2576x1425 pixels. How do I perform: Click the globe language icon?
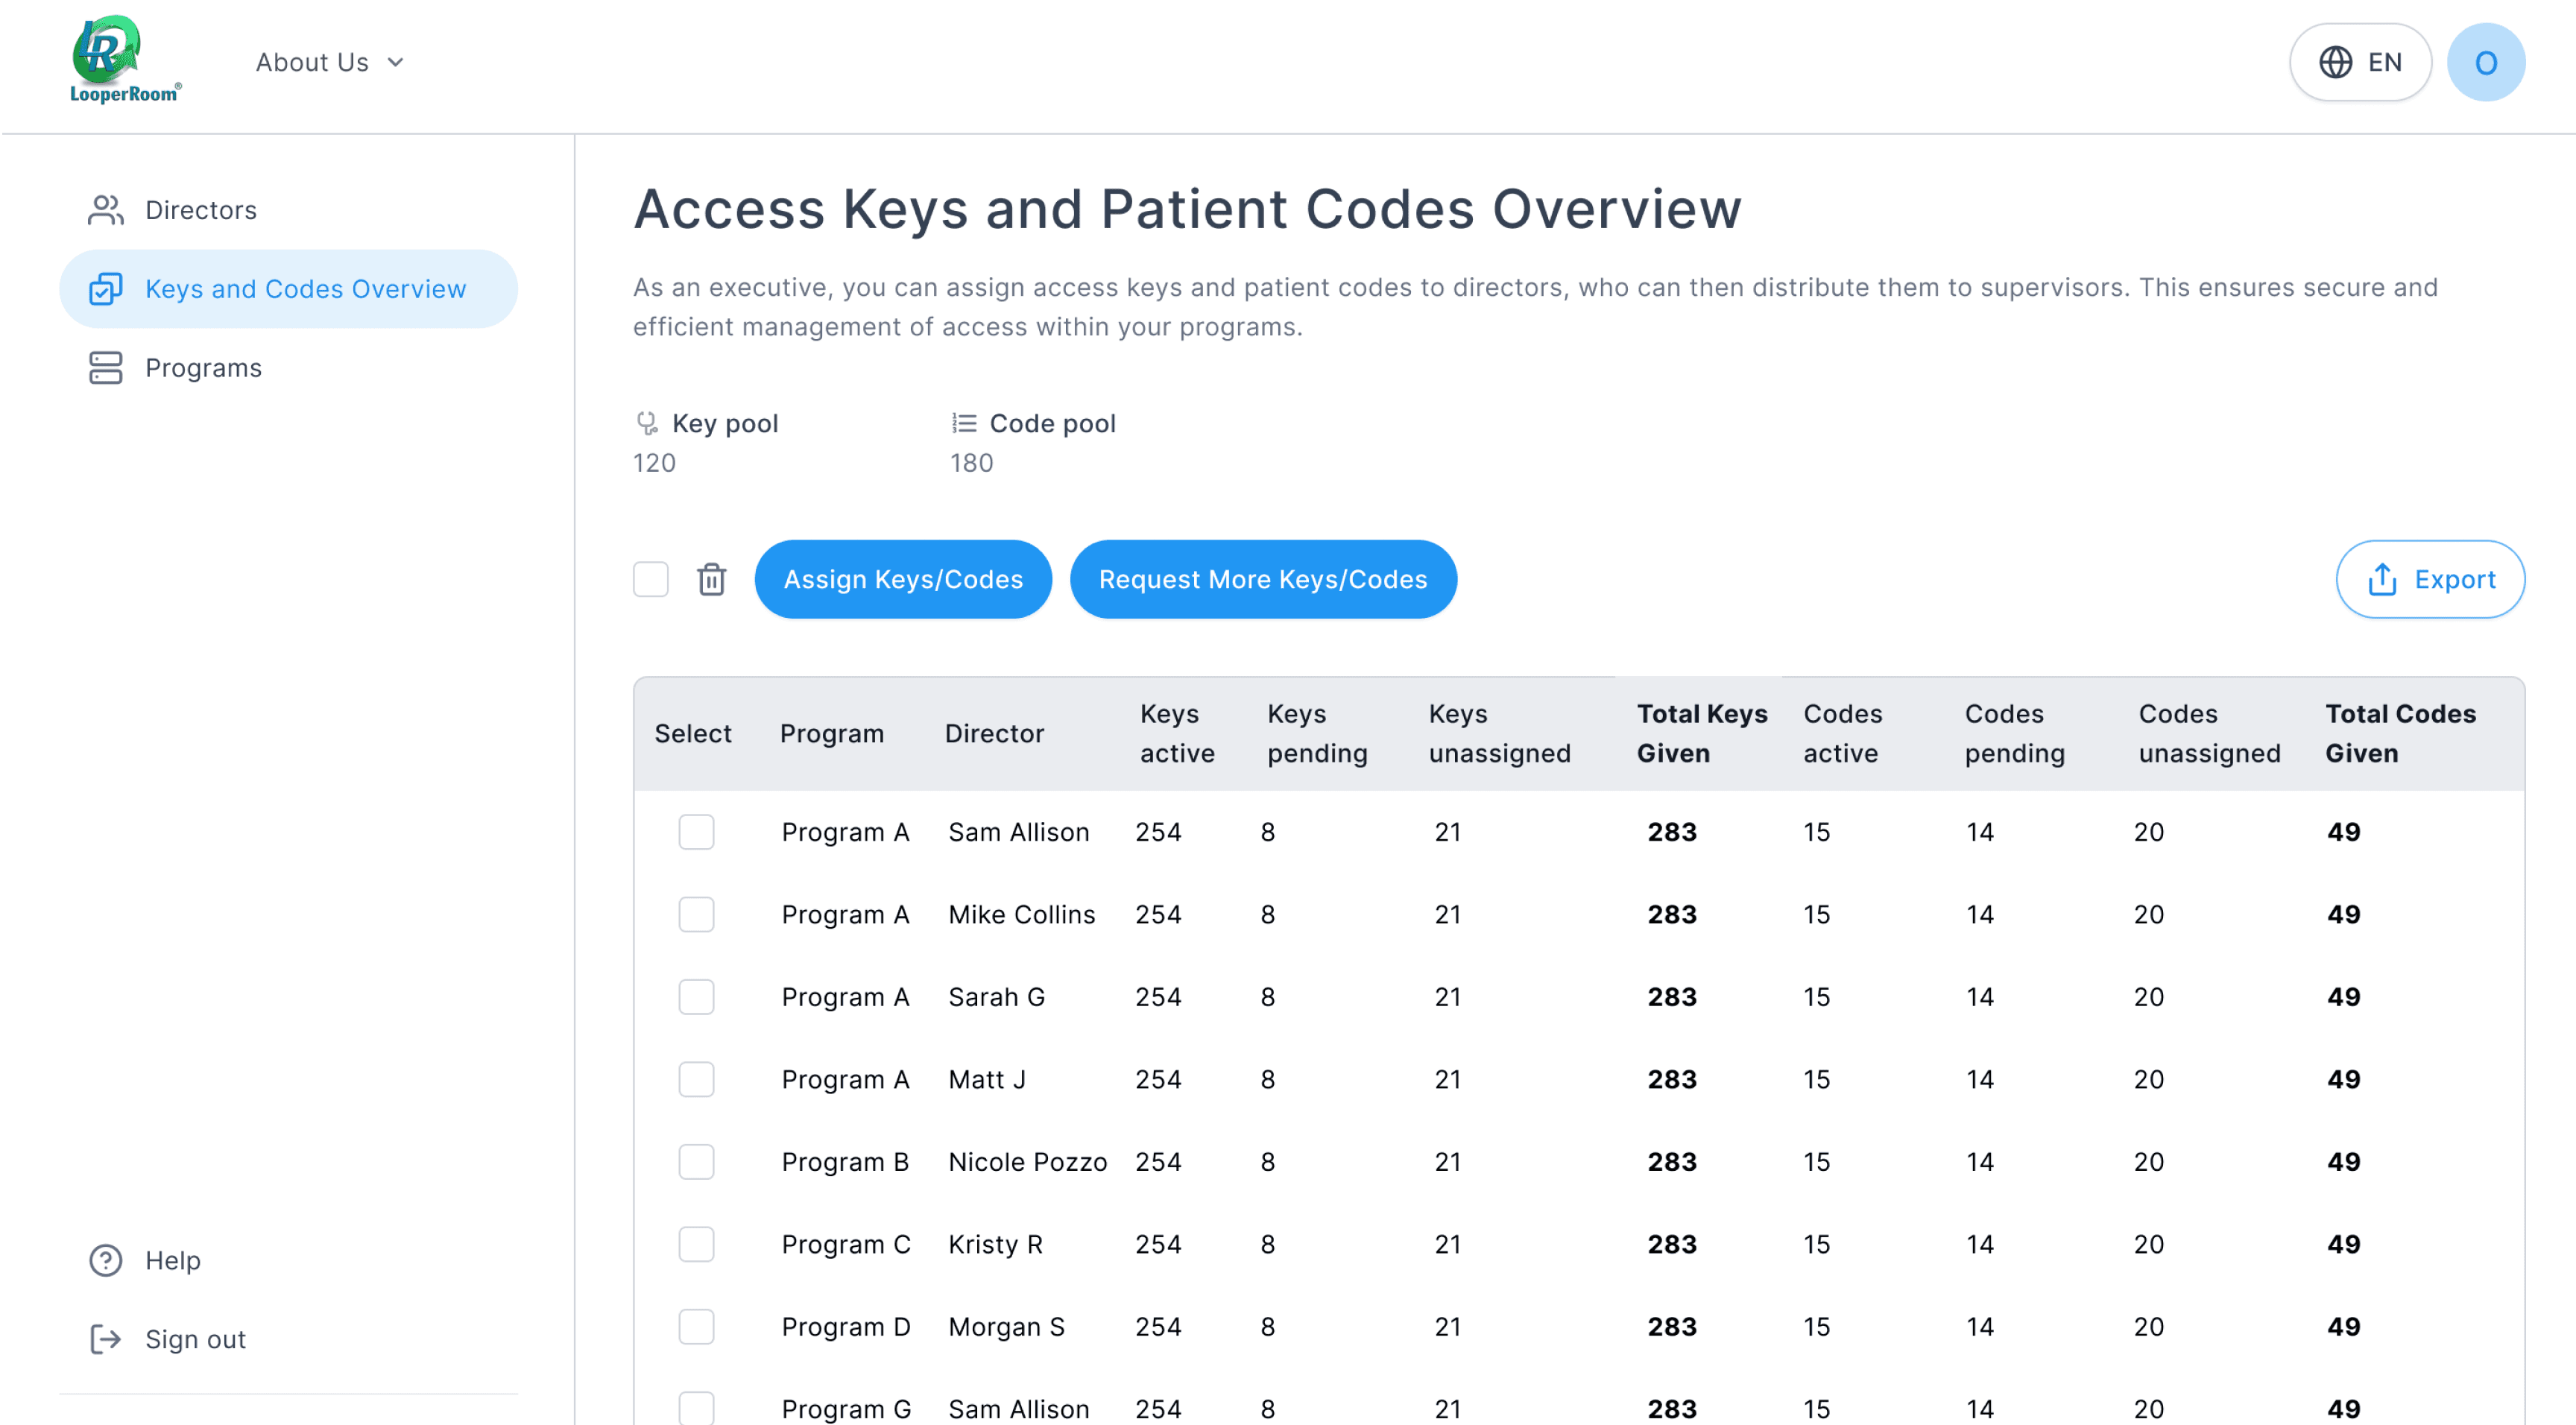pyautogui.click(x=2335, y=62)
